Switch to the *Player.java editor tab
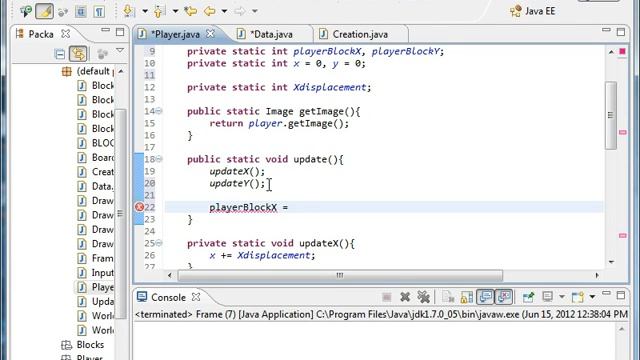Image resolution: width=640 pixels, height=360 pixels. click(176, 34)
